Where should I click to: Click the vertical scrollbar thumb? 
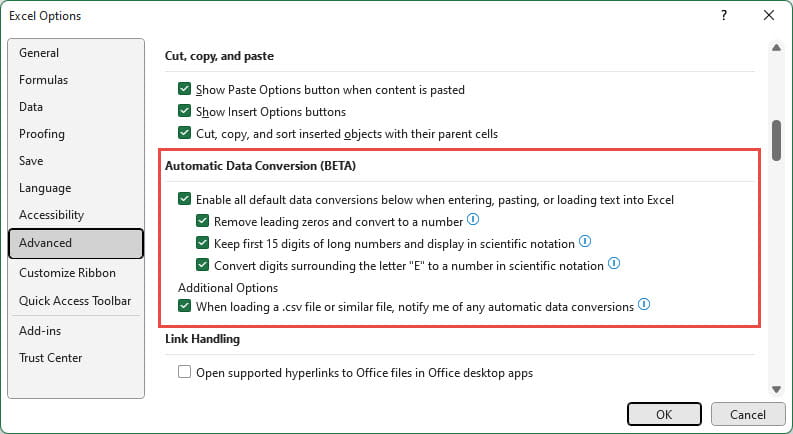point(774,136)
